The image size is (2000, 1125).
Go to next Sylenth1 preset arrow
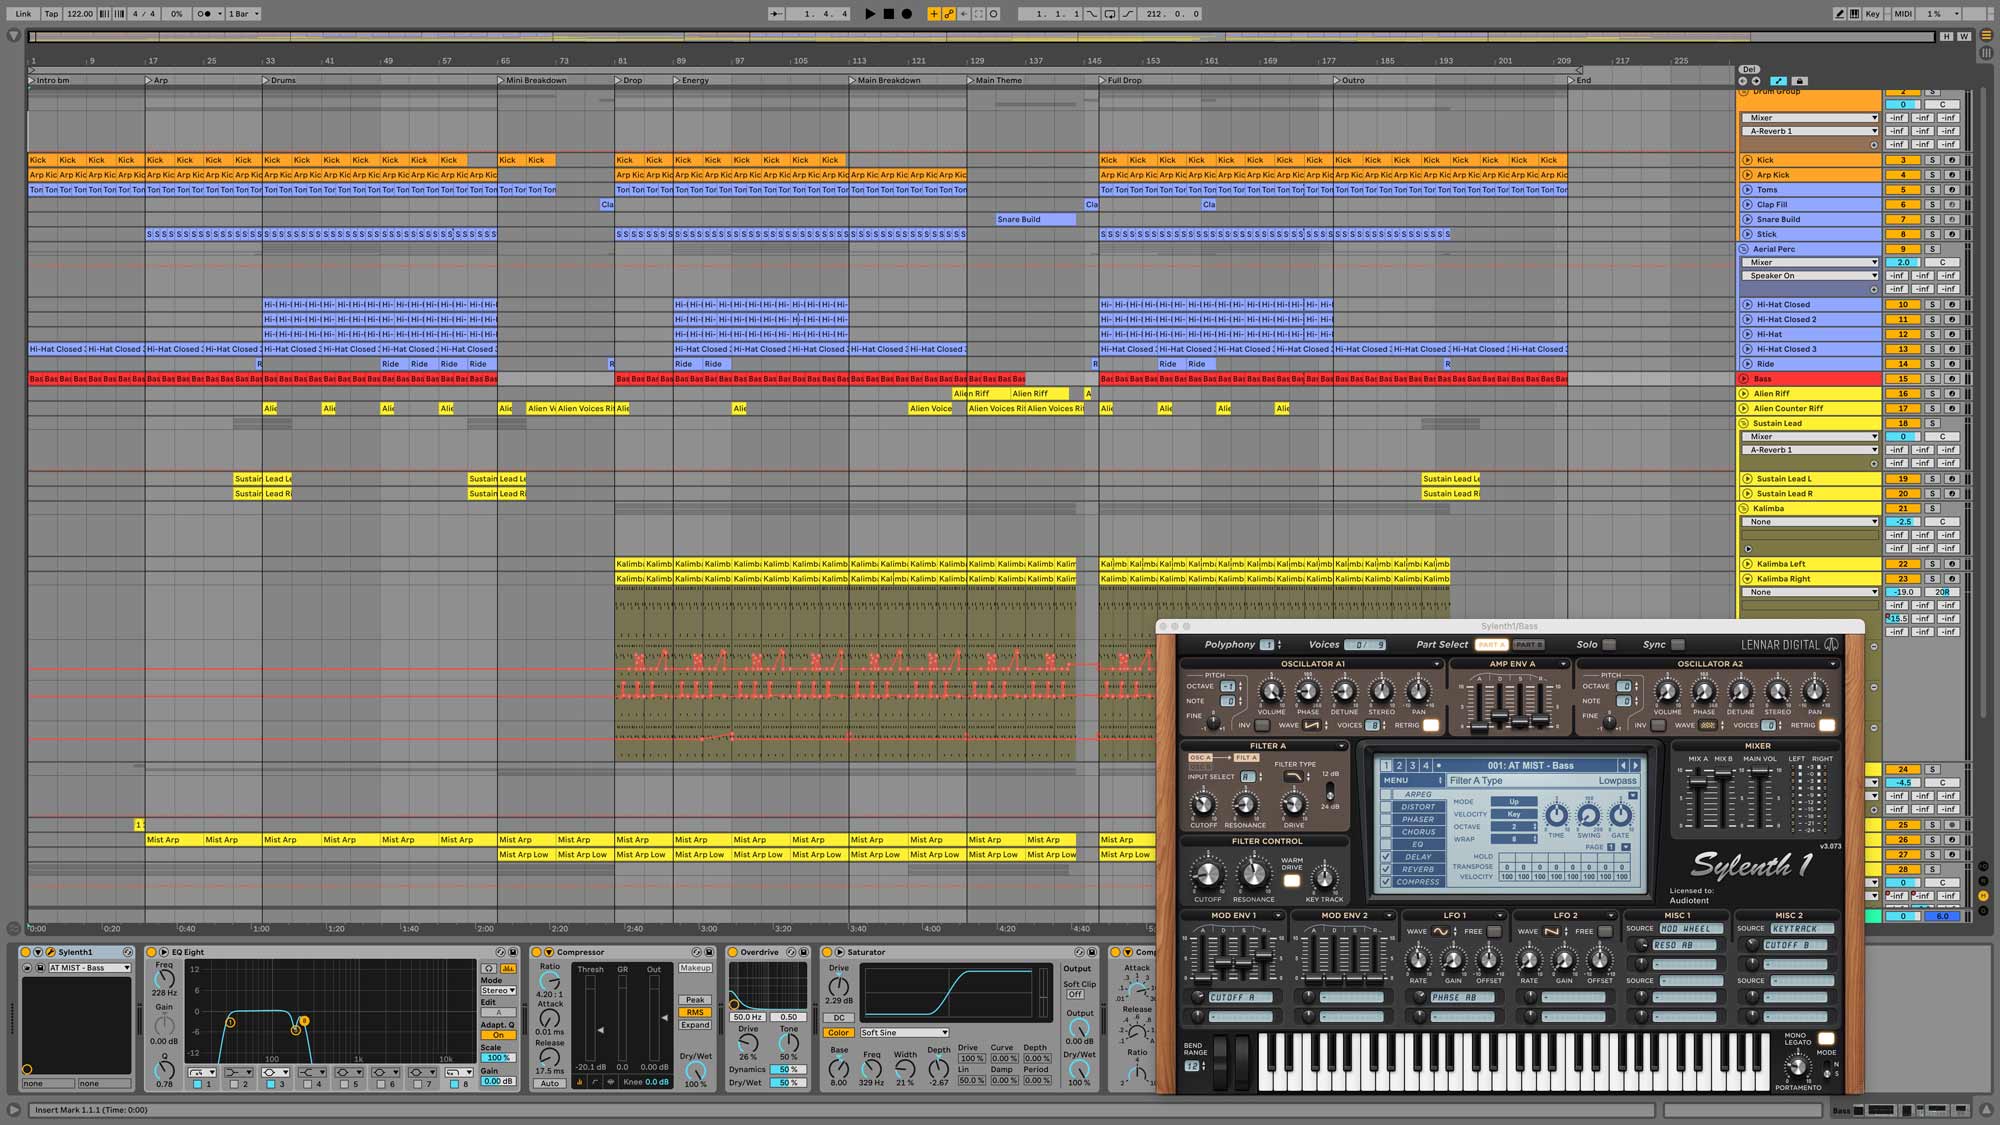tap(1636, 765)
